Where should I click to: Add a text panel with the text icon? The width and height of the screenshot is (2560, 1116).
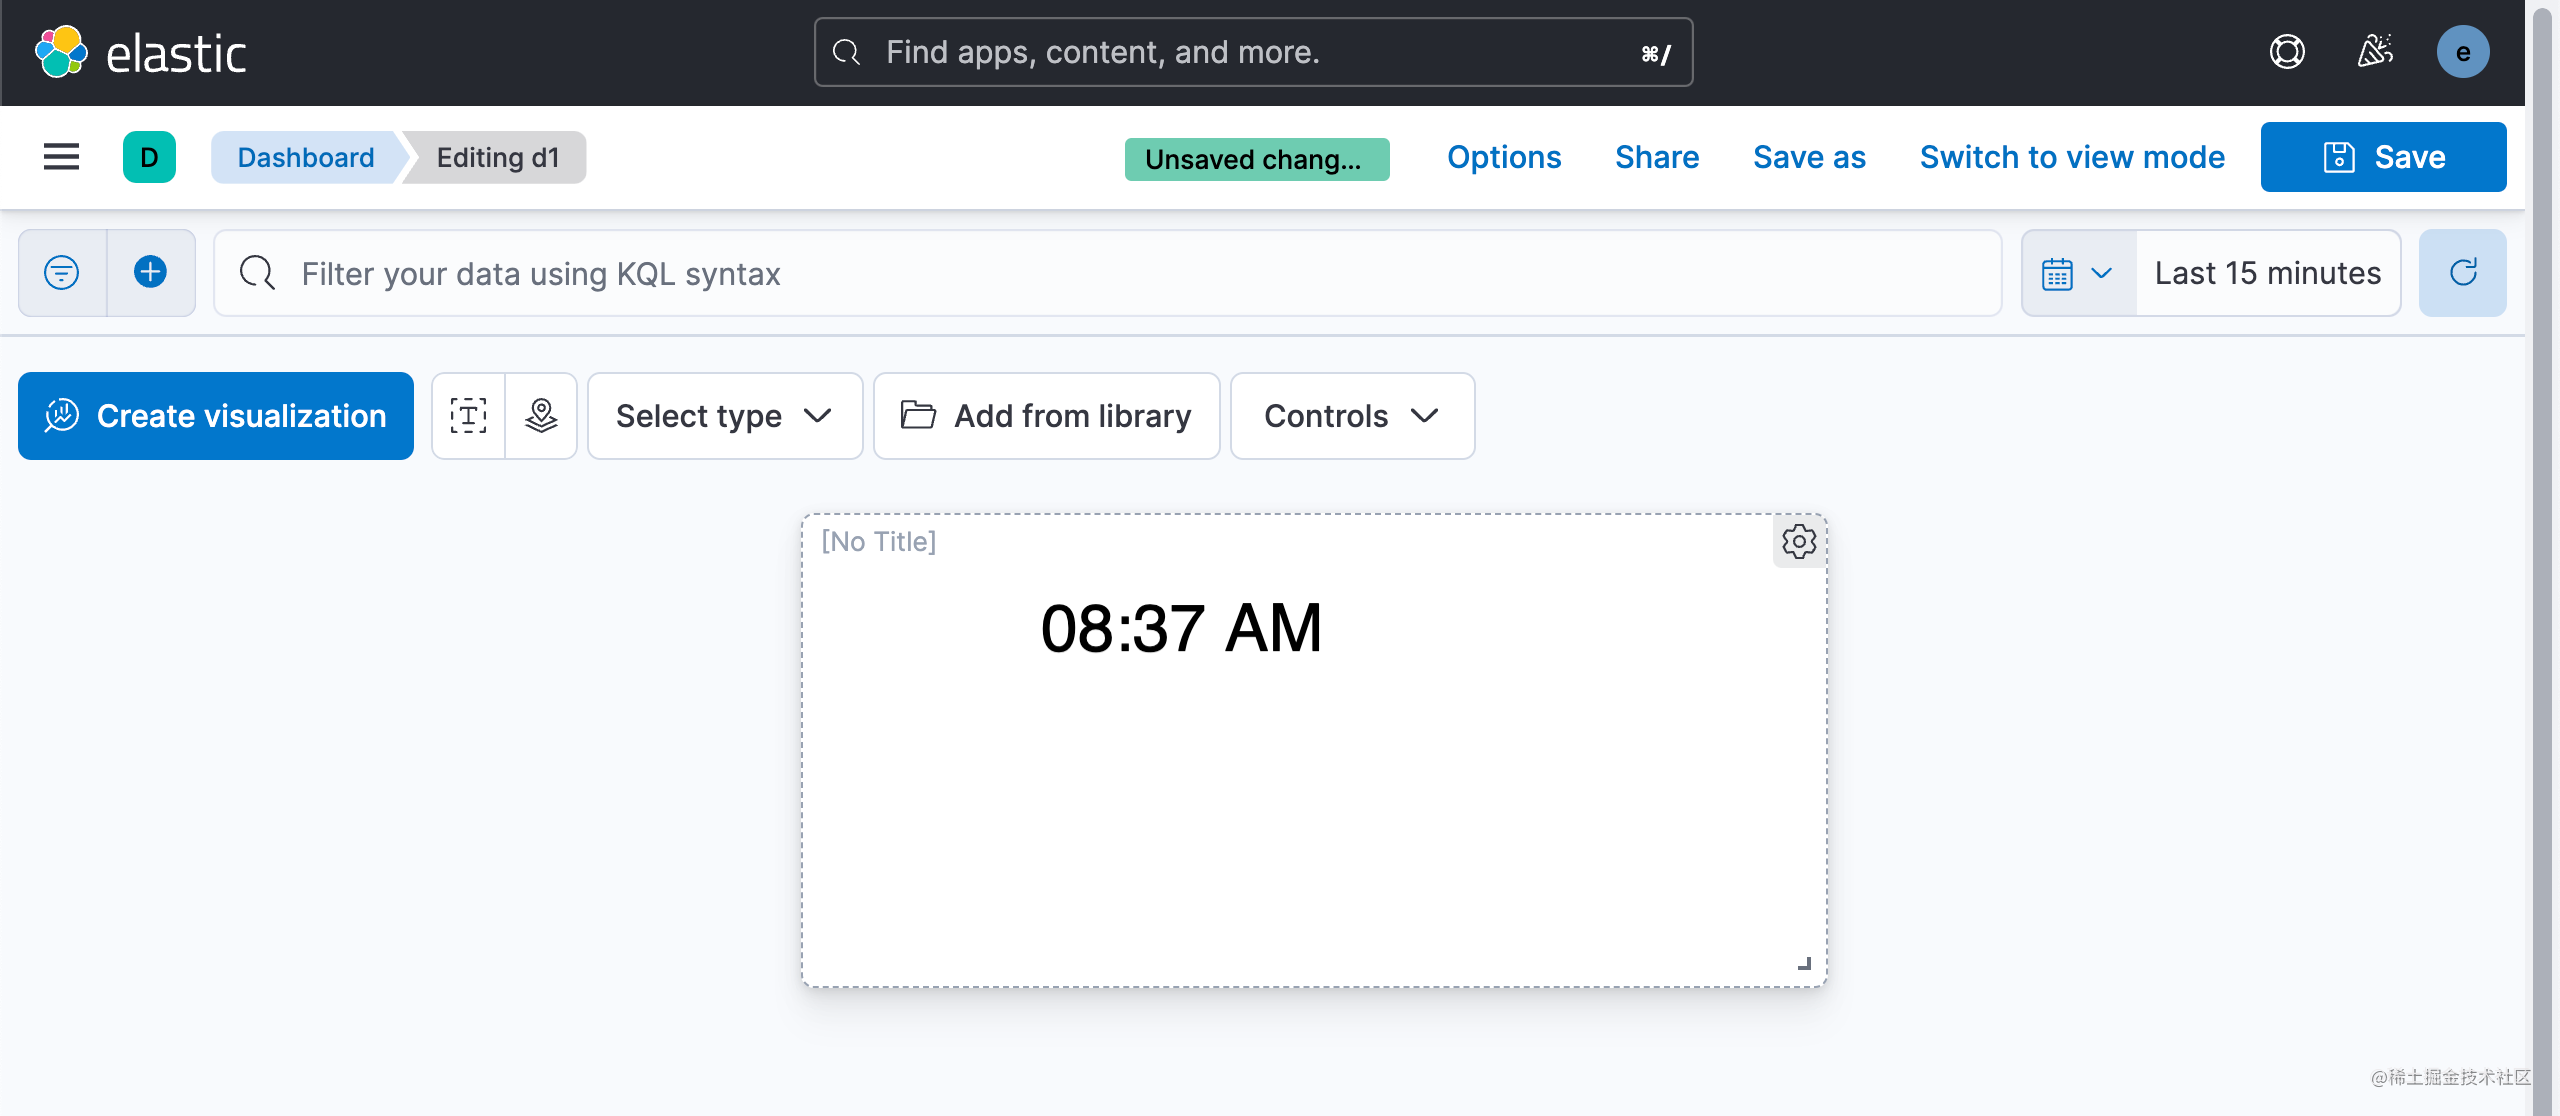[468, 416]
